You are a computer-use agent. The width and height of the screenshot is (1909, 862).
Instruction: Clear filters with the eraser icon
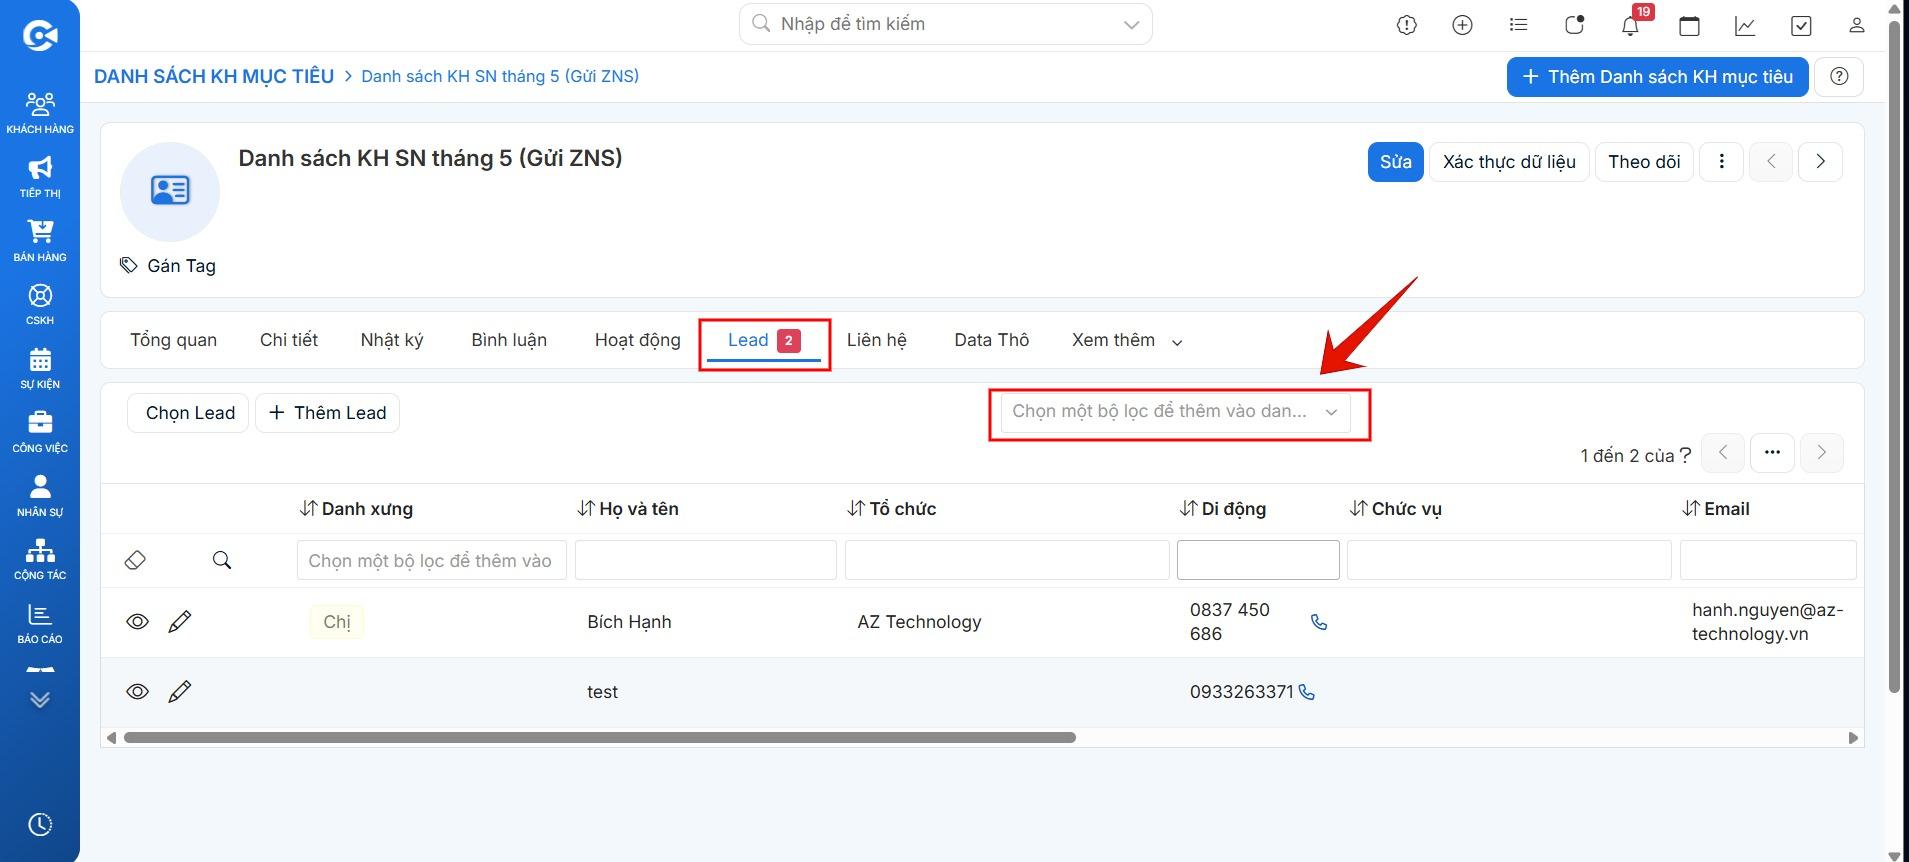[x=135, y=560]
